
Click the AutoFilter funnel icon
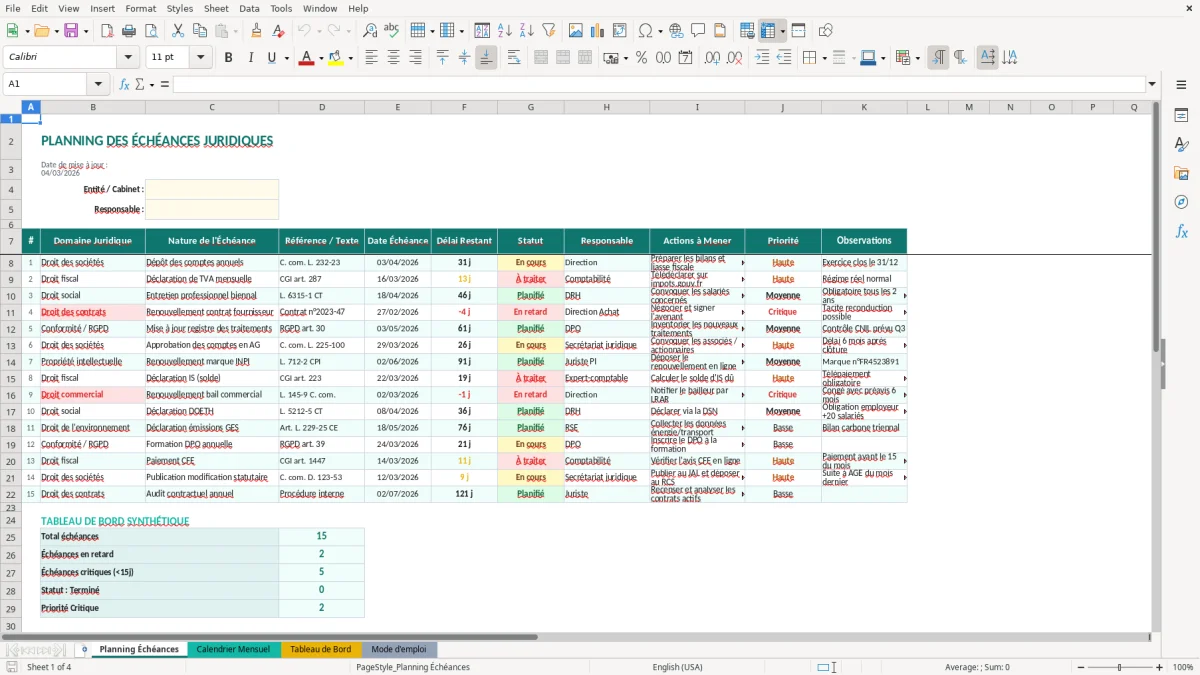click(549, 31)
